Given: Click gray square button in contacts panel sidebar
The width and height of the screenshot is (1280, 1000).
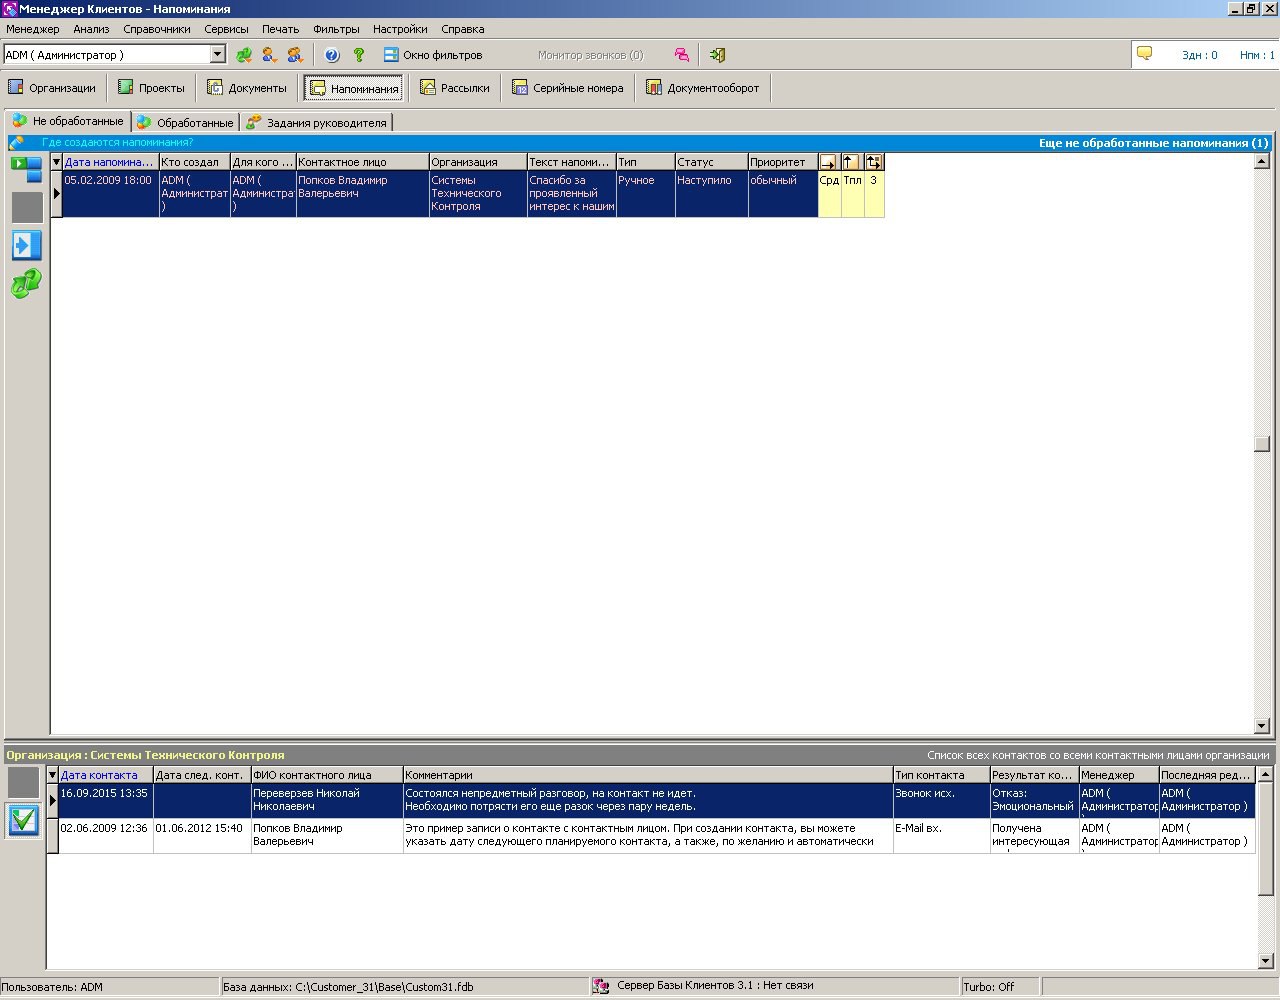Looking at the screenshot, I should pyautogui.click(x=23, y=783).
